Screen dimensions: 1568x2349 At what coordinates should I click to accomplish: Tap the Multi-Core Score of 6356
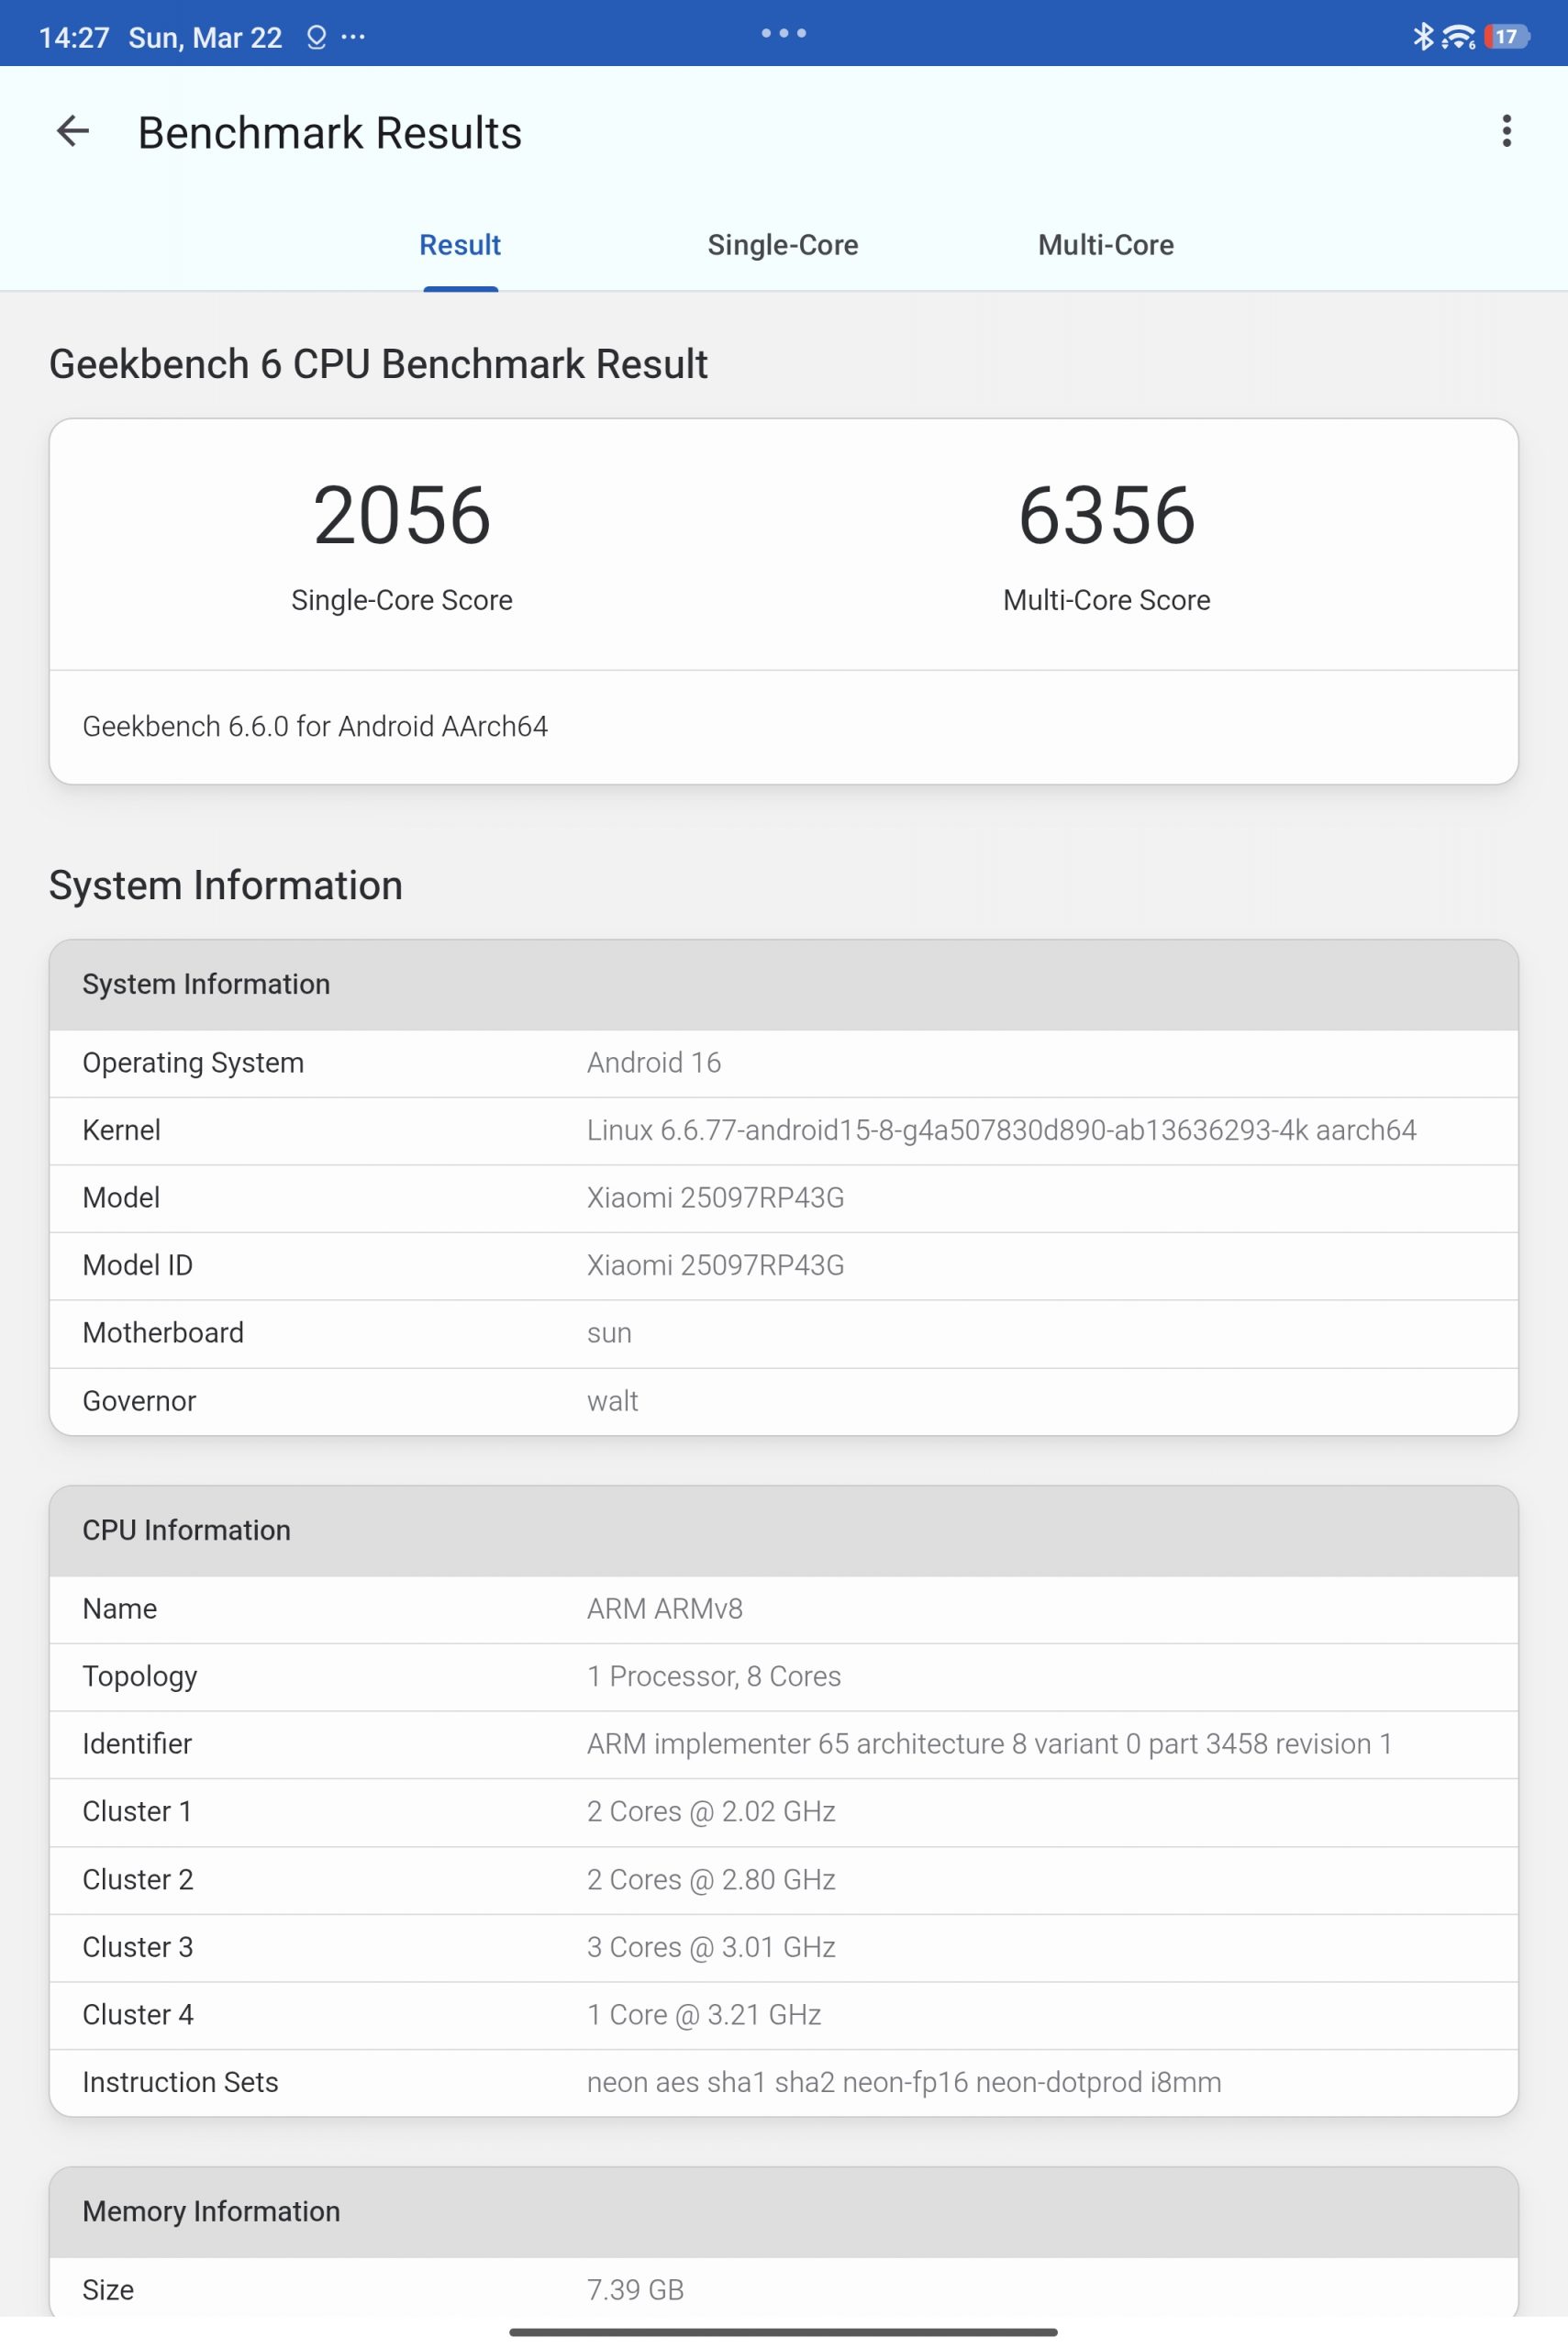[1105, 516]
